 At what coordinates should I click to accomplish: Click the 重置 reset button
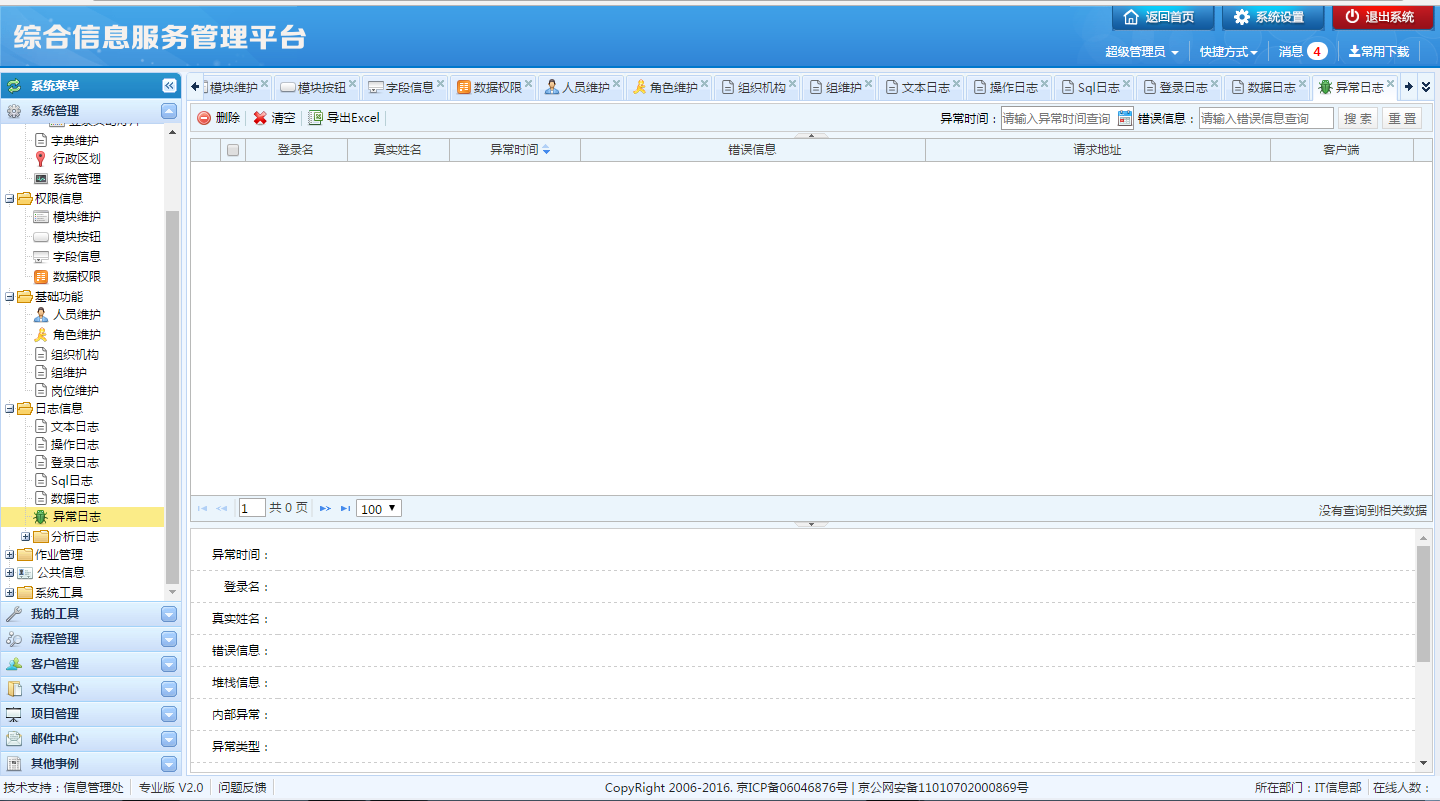coord(1402,118)
